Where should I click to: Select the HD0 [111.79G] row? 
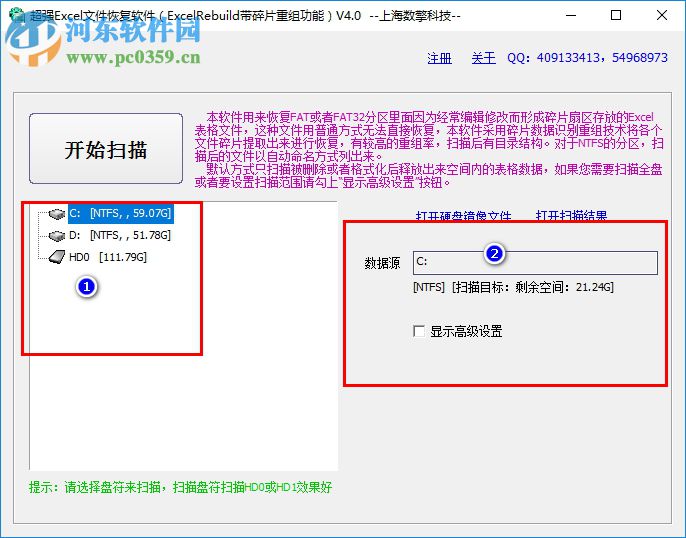pyautogui.click(x=108, y=257)
